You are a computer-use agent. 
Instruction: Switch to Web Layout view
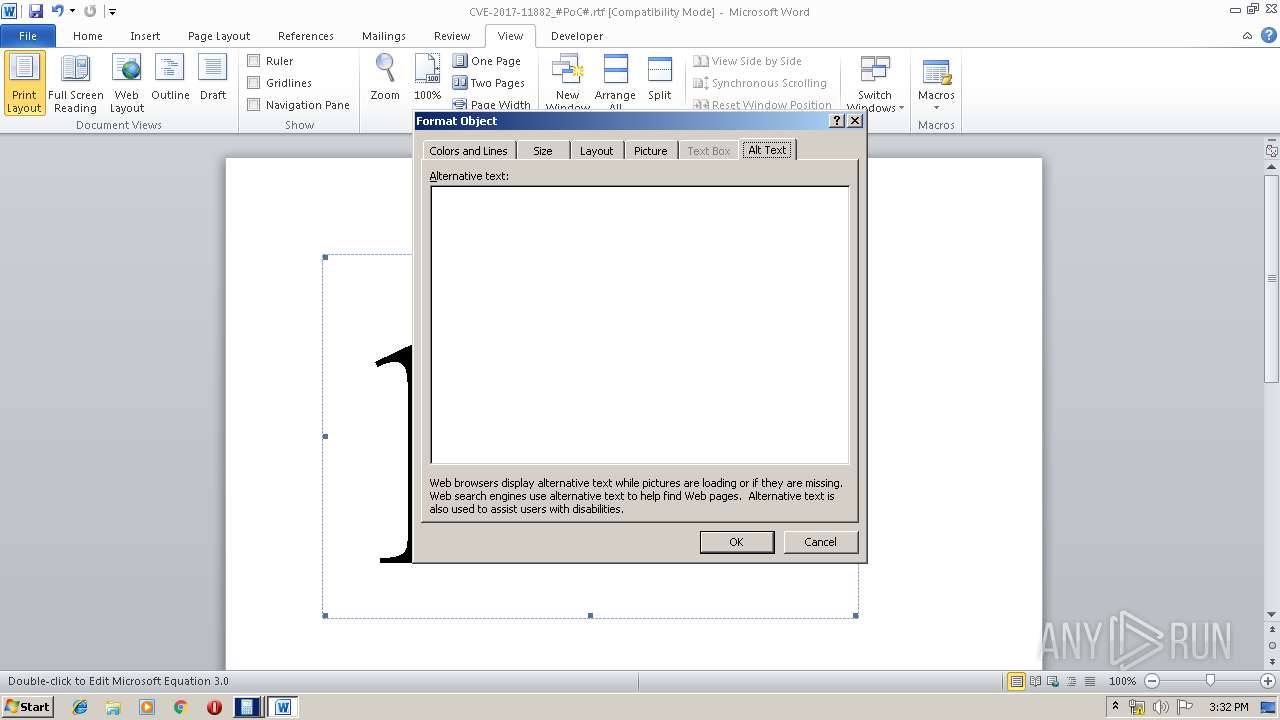[127, 83]
